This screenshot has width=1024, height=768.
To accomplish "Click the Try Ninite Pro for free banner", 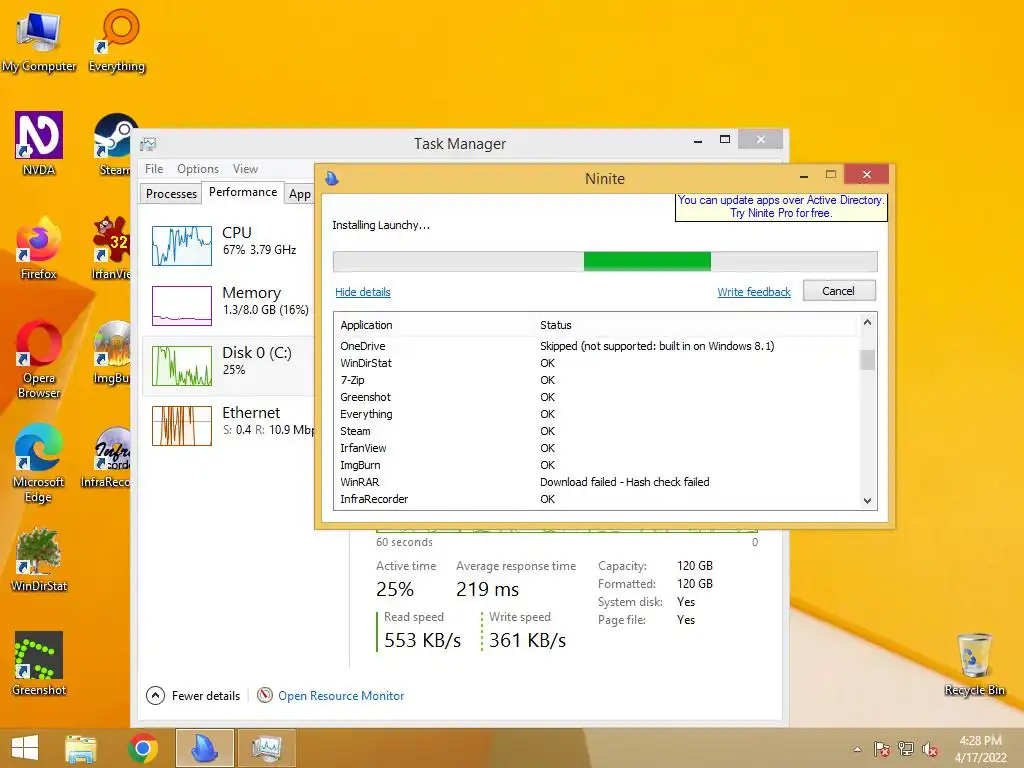I will pyautogui.click(x=781, y=206).
